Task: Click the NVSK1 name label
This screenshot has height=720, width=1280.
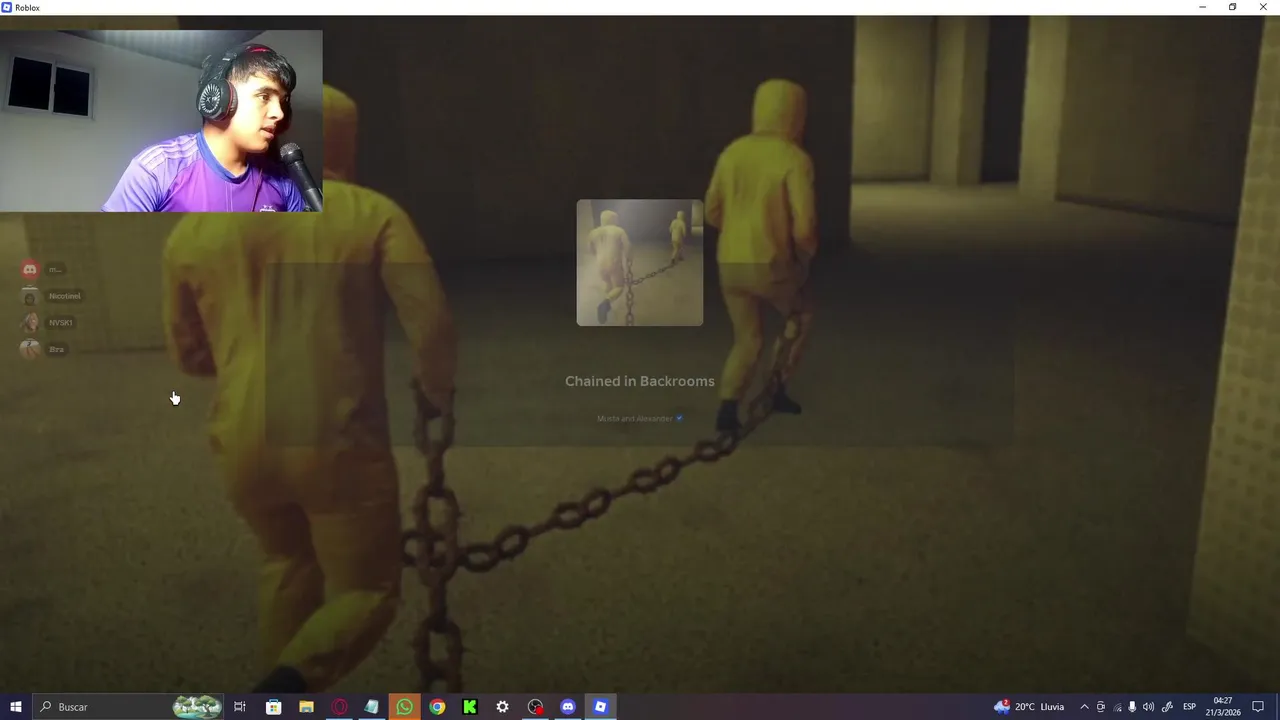Action: click(60, 322)
